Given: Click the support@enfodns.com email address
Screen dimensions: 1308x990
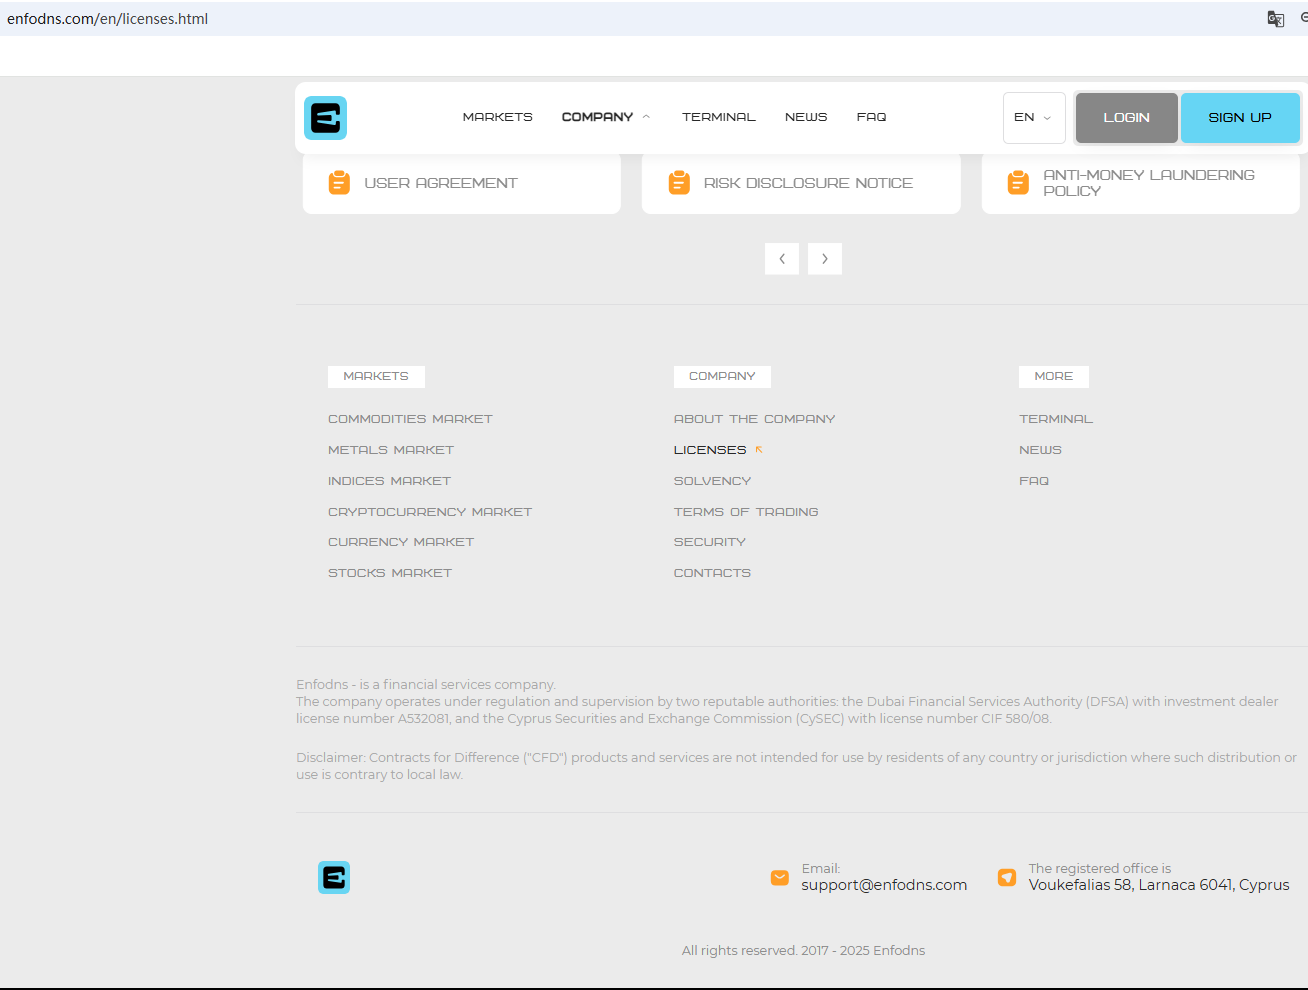Looking at the screenshot, I should pyautogui.click(x=884, y=885).
